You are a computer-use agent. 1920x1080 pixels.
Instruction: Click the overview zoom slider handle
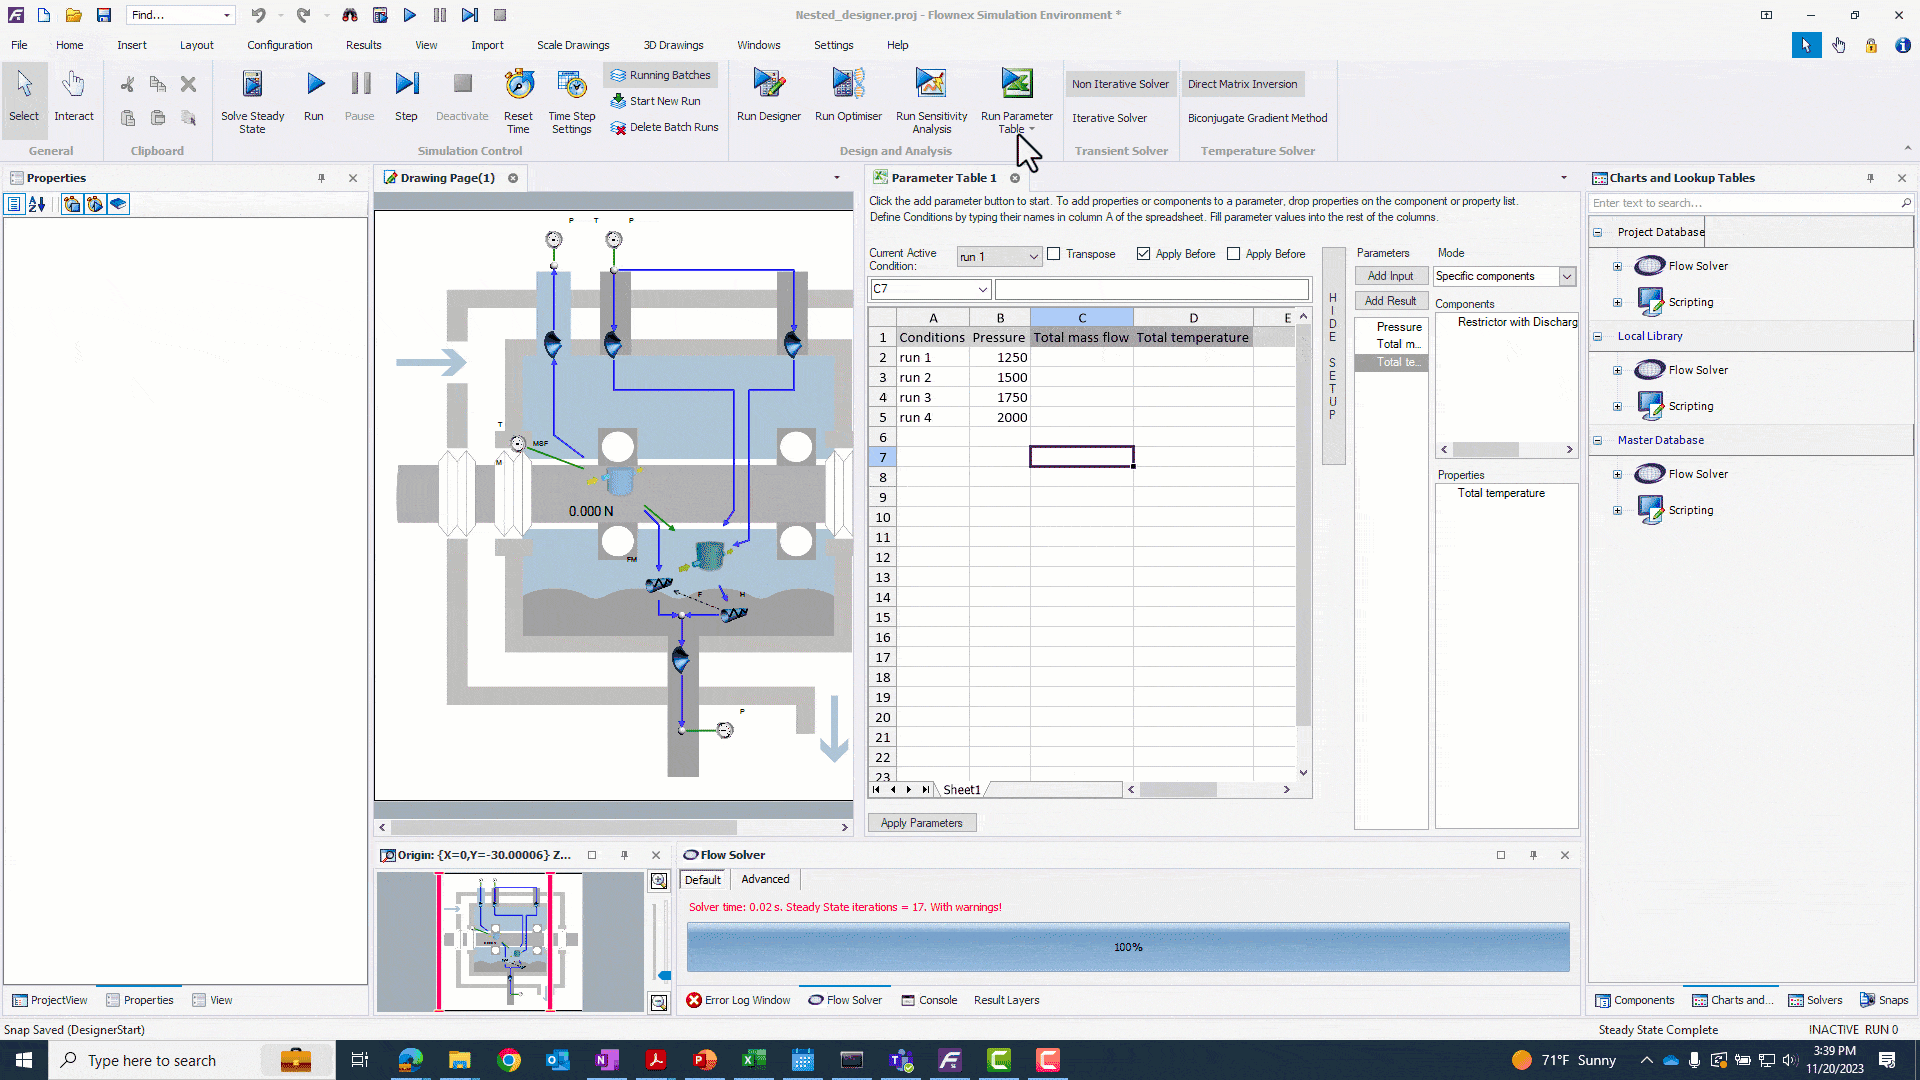click(x=664, y=975)
